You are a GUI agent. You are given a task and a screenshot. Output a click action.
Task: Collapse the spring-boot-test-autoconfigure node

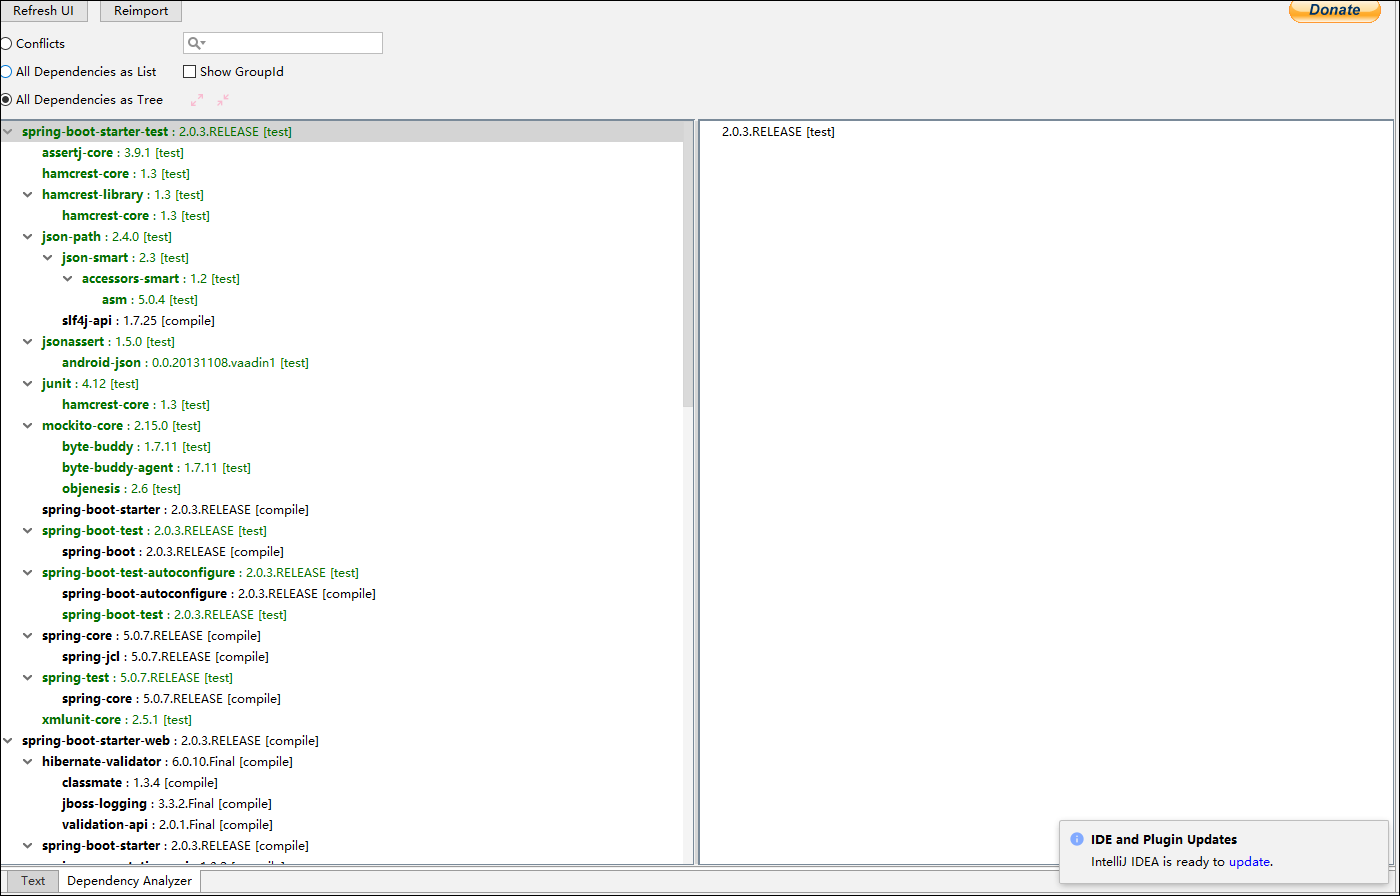(x=29, y=573)
